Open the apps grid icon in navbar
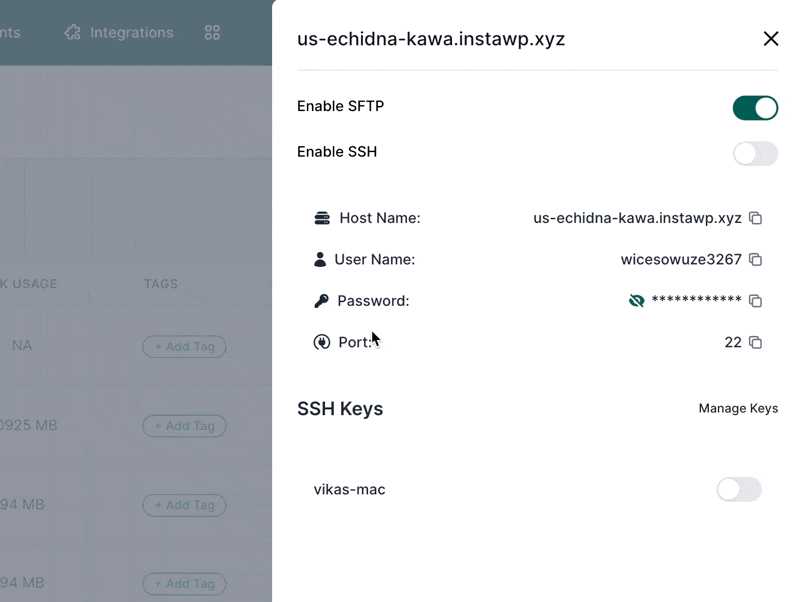 (212, 33)
